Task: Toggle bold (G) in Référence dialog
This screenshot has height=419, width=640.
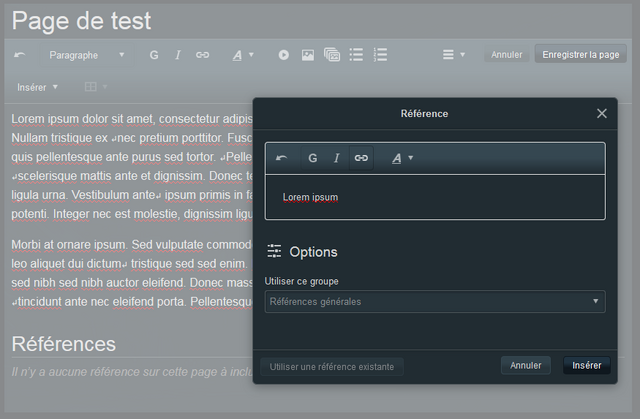Action: pyautogui.click(x=313, y=158)
